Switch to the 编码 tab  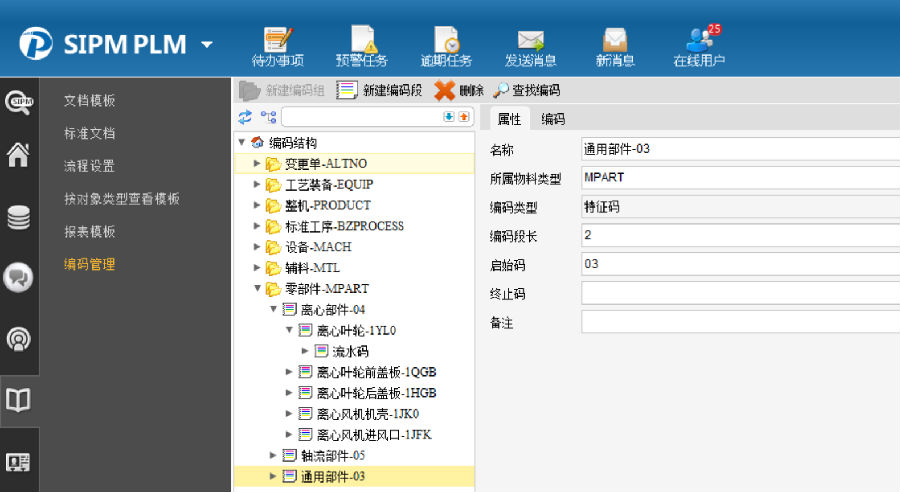[x=553, y=119]
